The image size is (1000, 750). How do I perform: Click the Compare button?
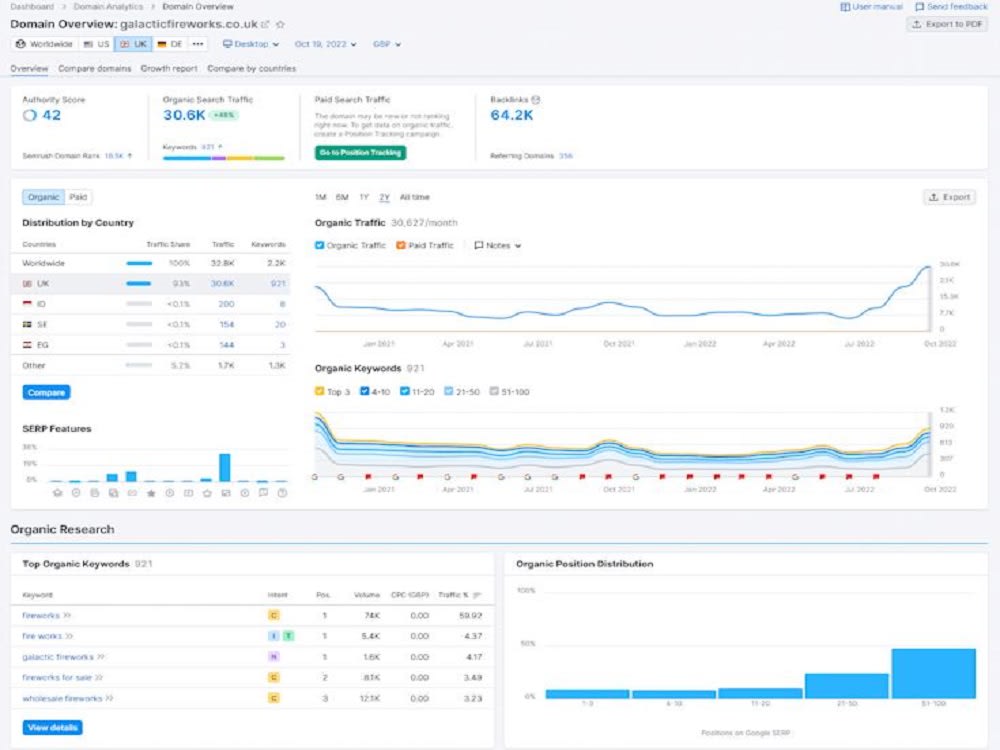click(47, 392)
